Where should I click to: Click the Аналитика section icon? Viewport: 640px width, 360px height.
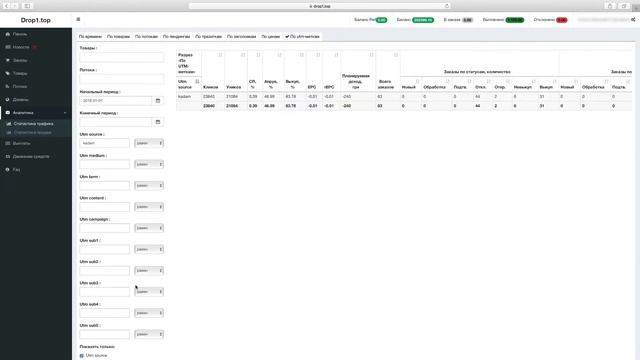click(7, 113)
